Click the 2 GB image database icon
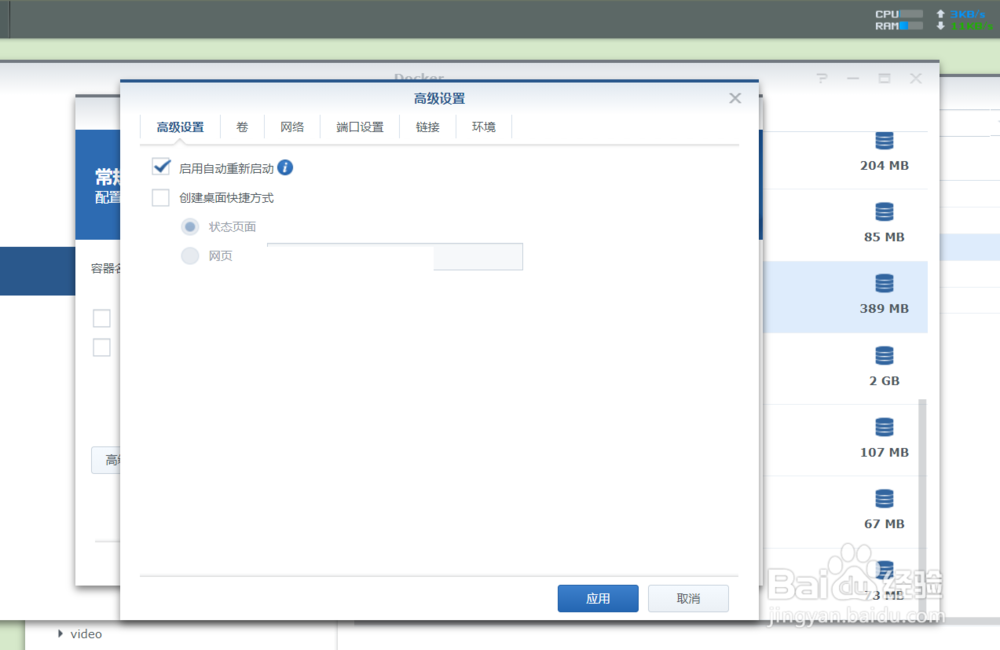The height and width of the screenshot is (650, 1000). click(884, 355)
